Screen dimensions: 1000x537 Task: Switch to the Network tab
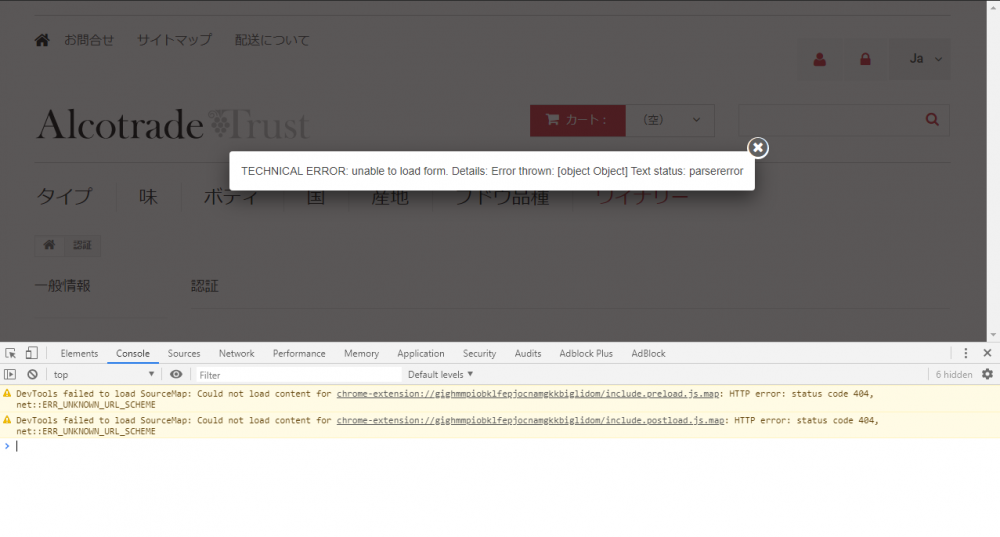tap(237, 353)
